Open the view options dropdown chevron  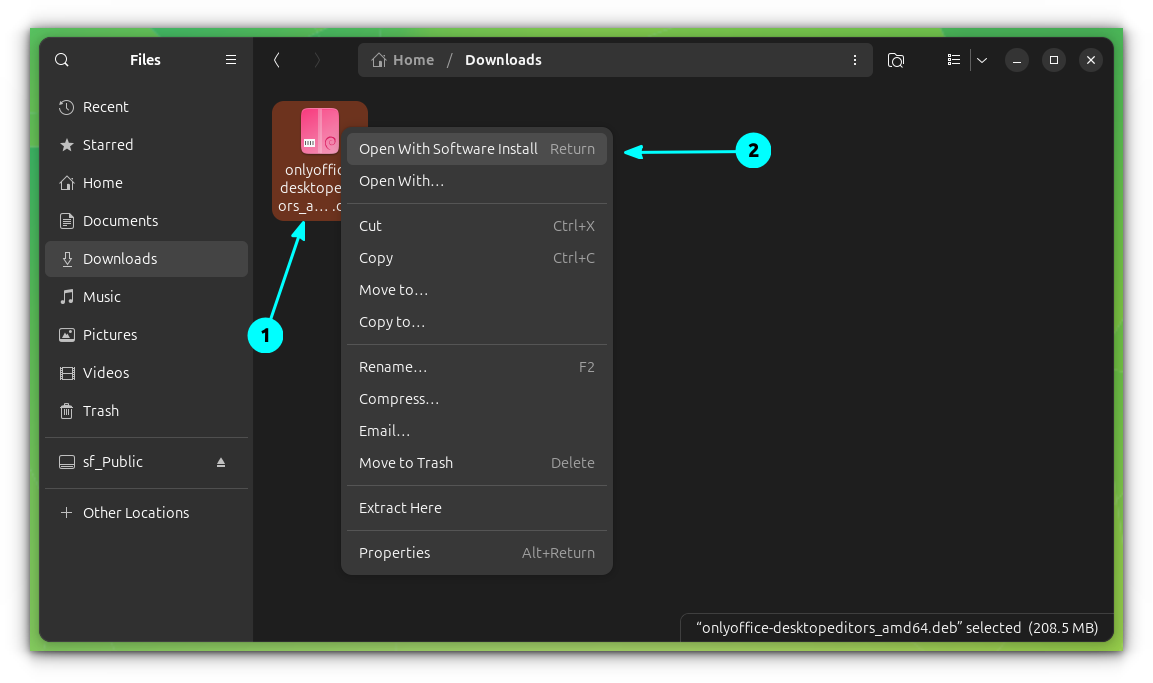pyautogui.click(x=981, y=60)
